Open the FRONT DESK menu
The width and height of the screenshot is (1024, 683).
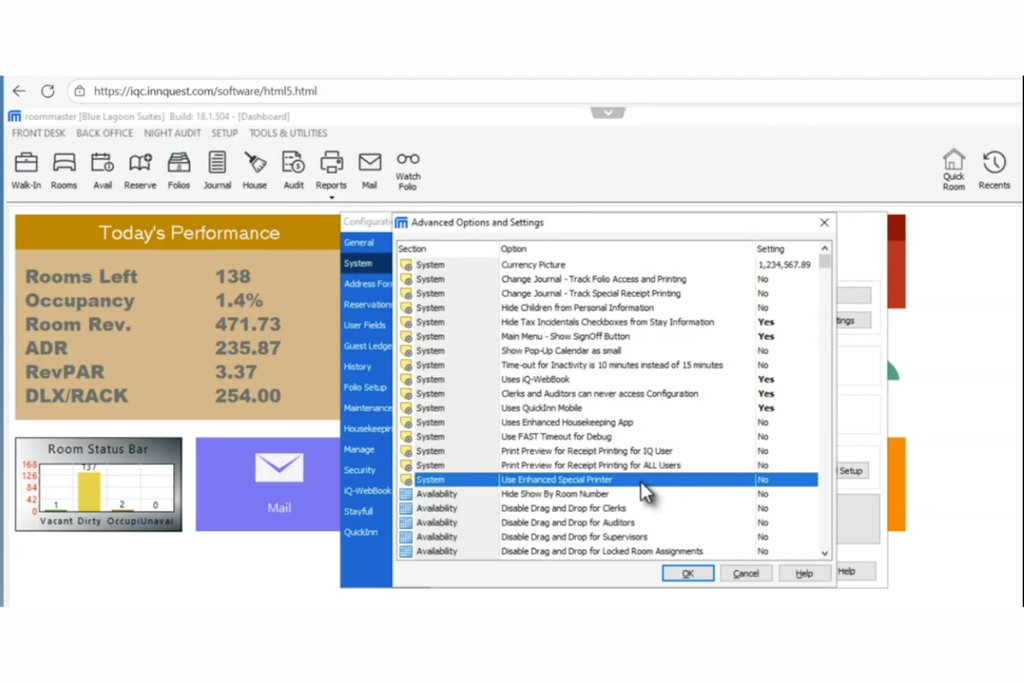(39, 133)
